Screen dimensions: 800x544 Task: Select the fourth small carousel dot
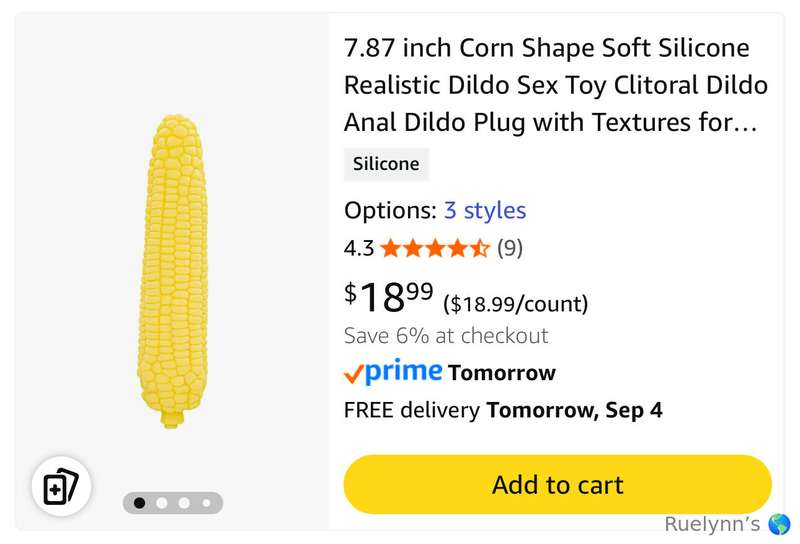point(207,503)
